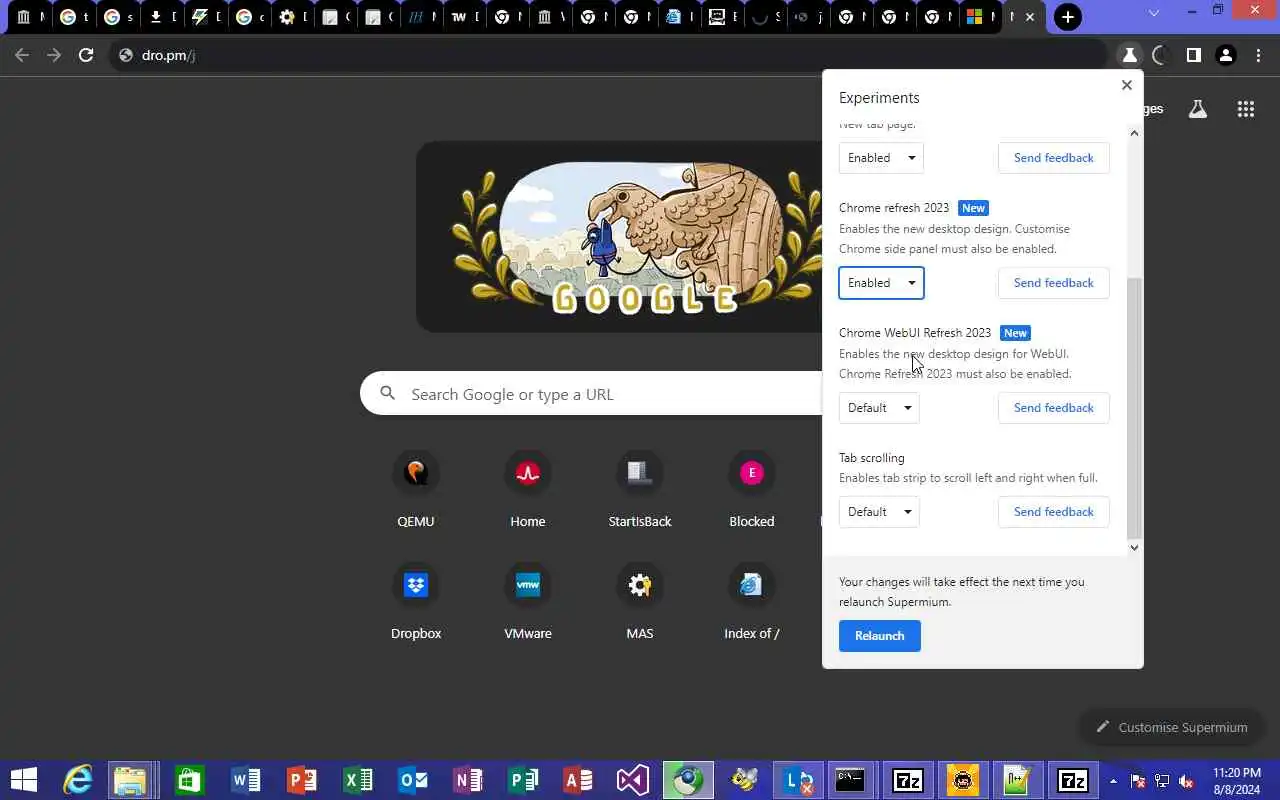Open the StartIsBack shortcut
Viewport: 1280px width, 800px height.
(x=640, y=490)
